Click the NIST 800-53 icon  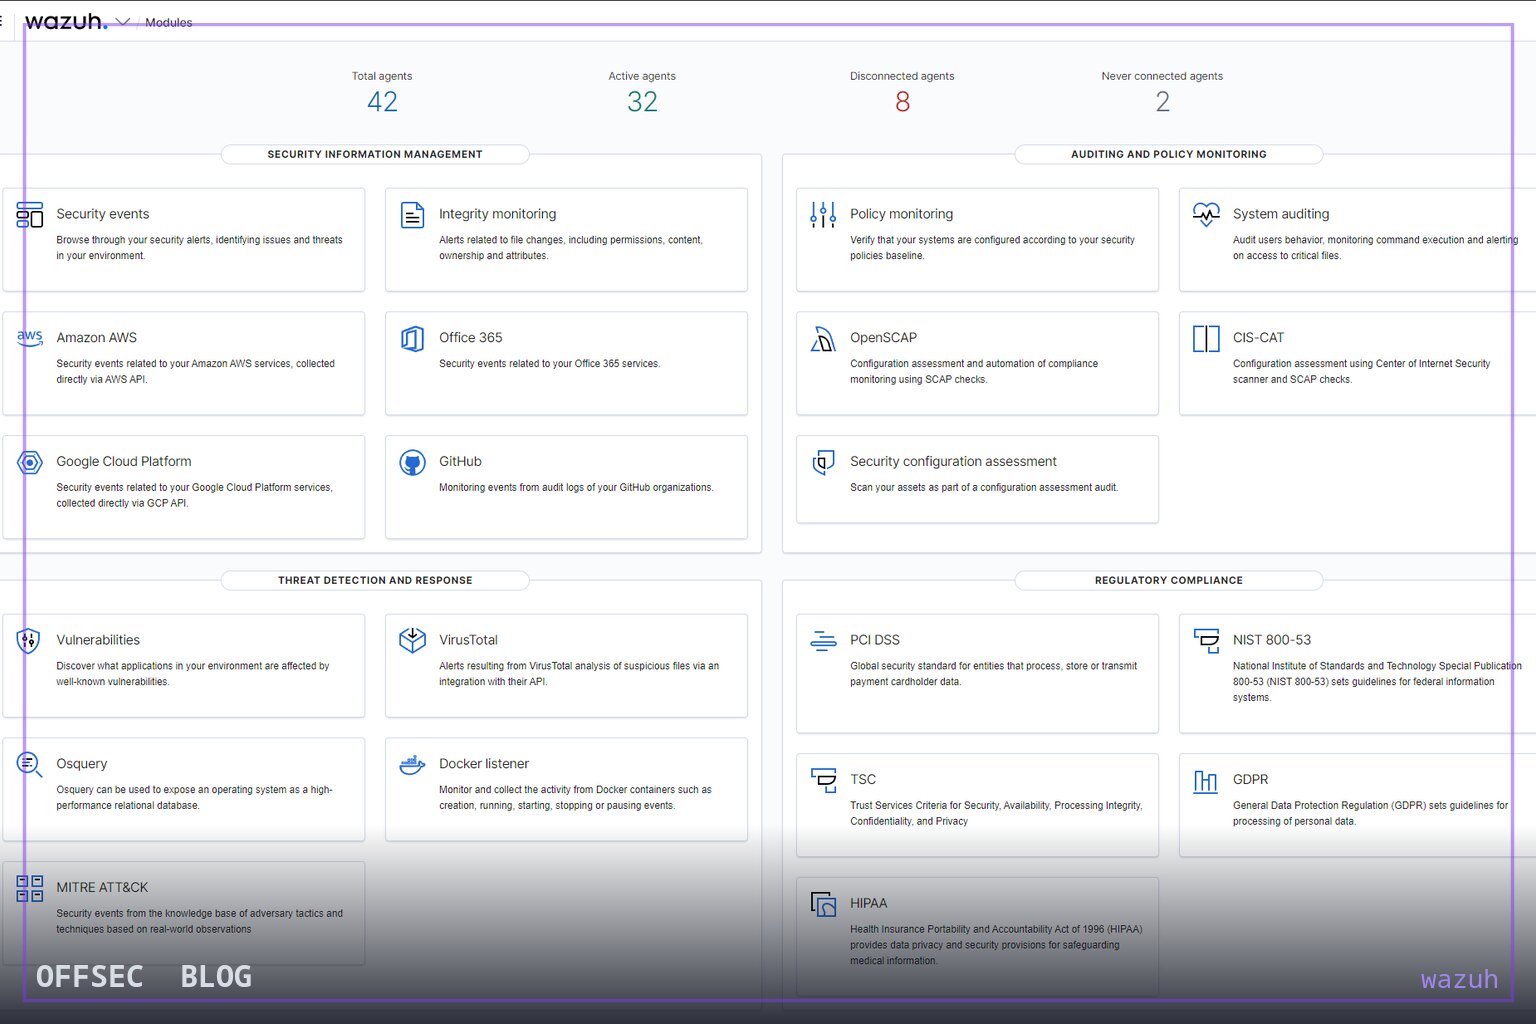[x=1206, y=640]
